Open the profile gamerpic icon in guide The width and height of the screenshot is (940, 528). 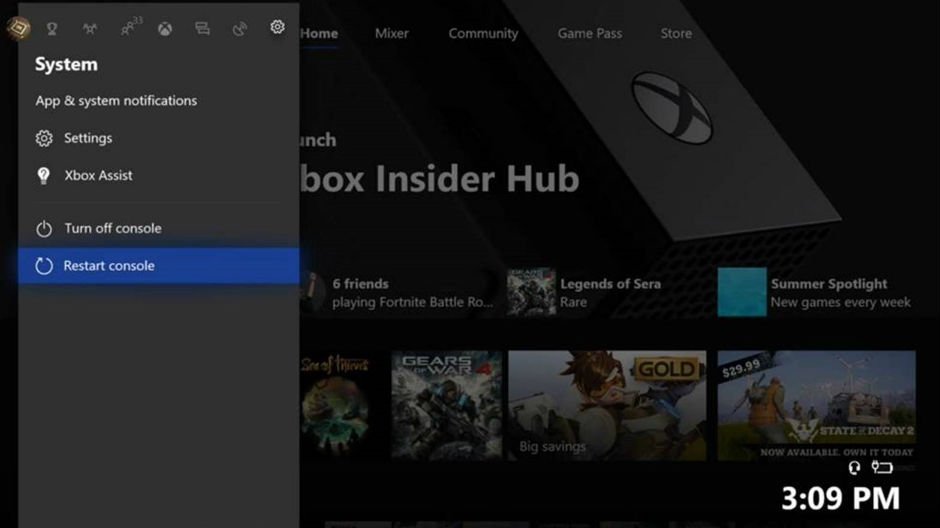pos(18,28)
